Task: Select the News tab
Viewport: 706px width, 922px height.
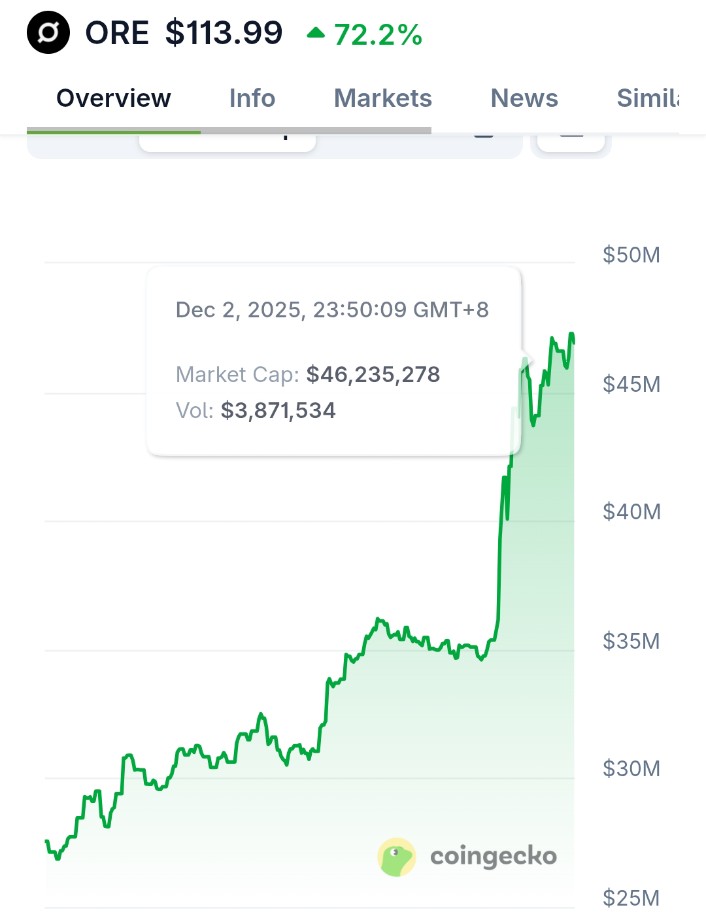Action: (524, 98)
